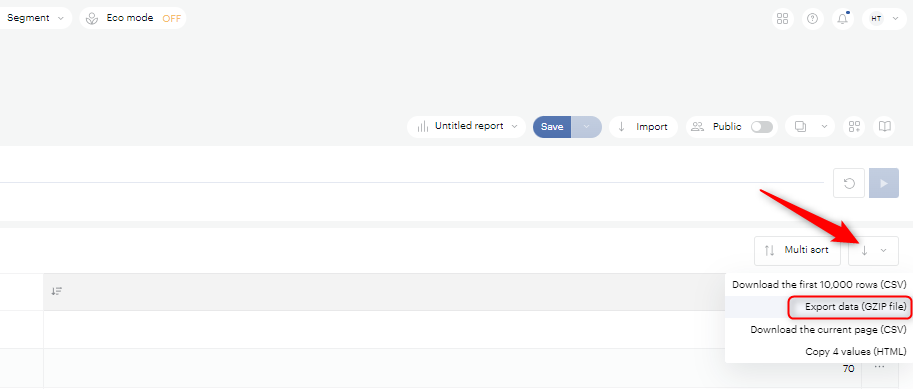Click the Multi sort button
The height and width of the screenshot is (389, 913).
point(798,250)
